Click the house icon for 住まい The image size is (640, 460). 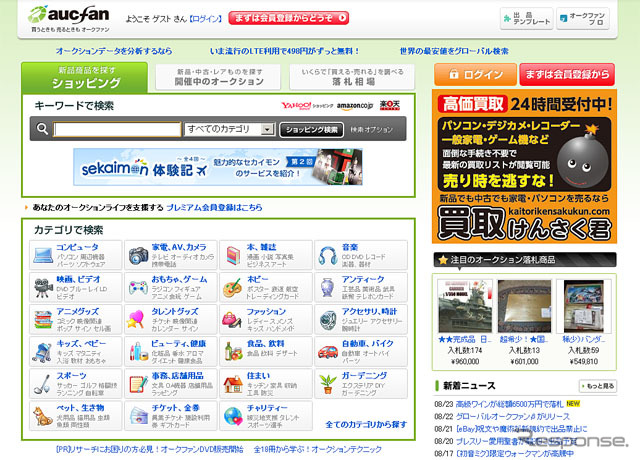[233, 384]
